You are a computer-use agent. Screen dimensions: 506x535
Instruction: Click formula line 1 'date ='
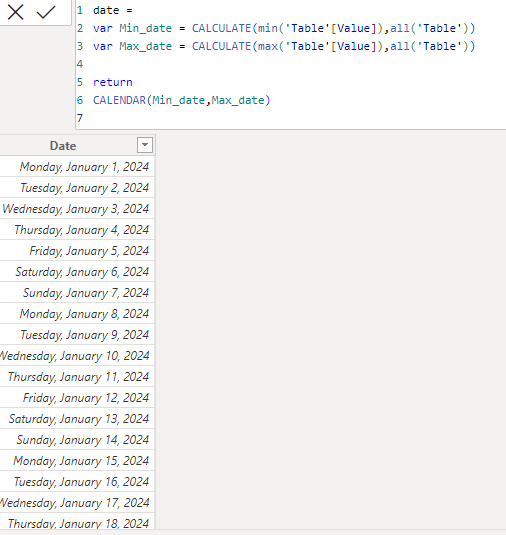coord(113,10)
